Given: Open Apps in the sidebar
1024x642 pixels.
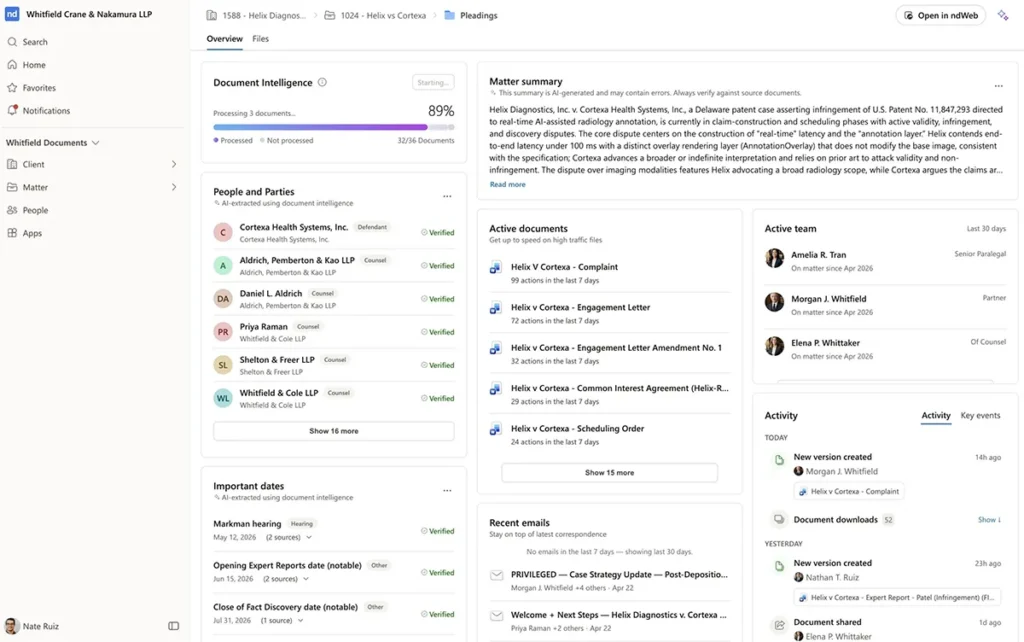Looking at the screenshot, I should (x=24, y=233).
